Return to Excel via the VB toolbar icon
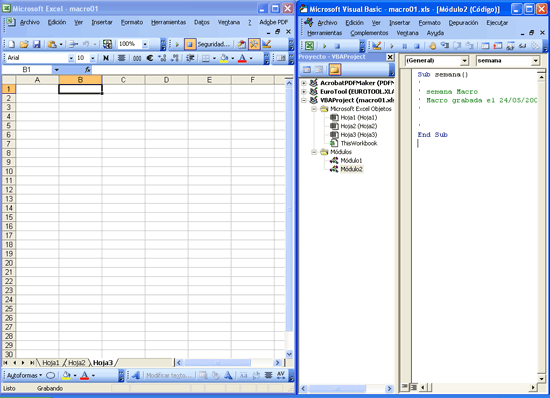550x398 pixels. [309, 46]
